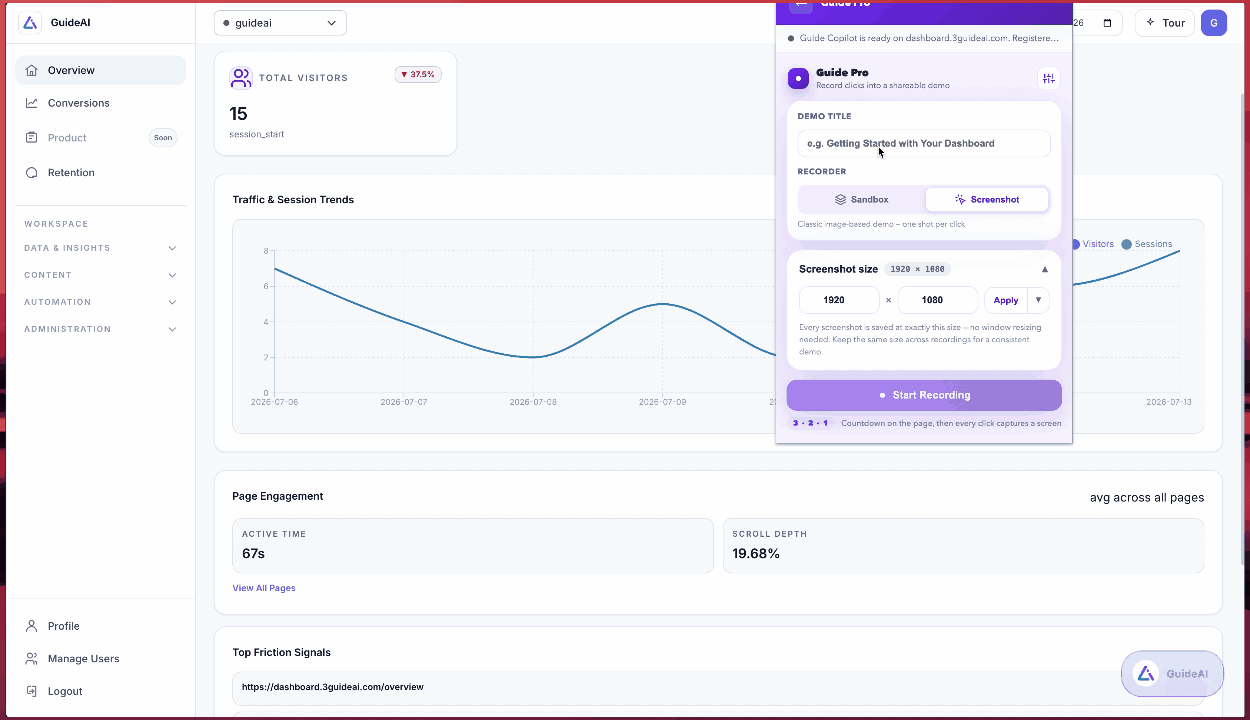Click the sparkle icon on Tour button
The width and height of the screenshot is (1250, 720).
1150,23
